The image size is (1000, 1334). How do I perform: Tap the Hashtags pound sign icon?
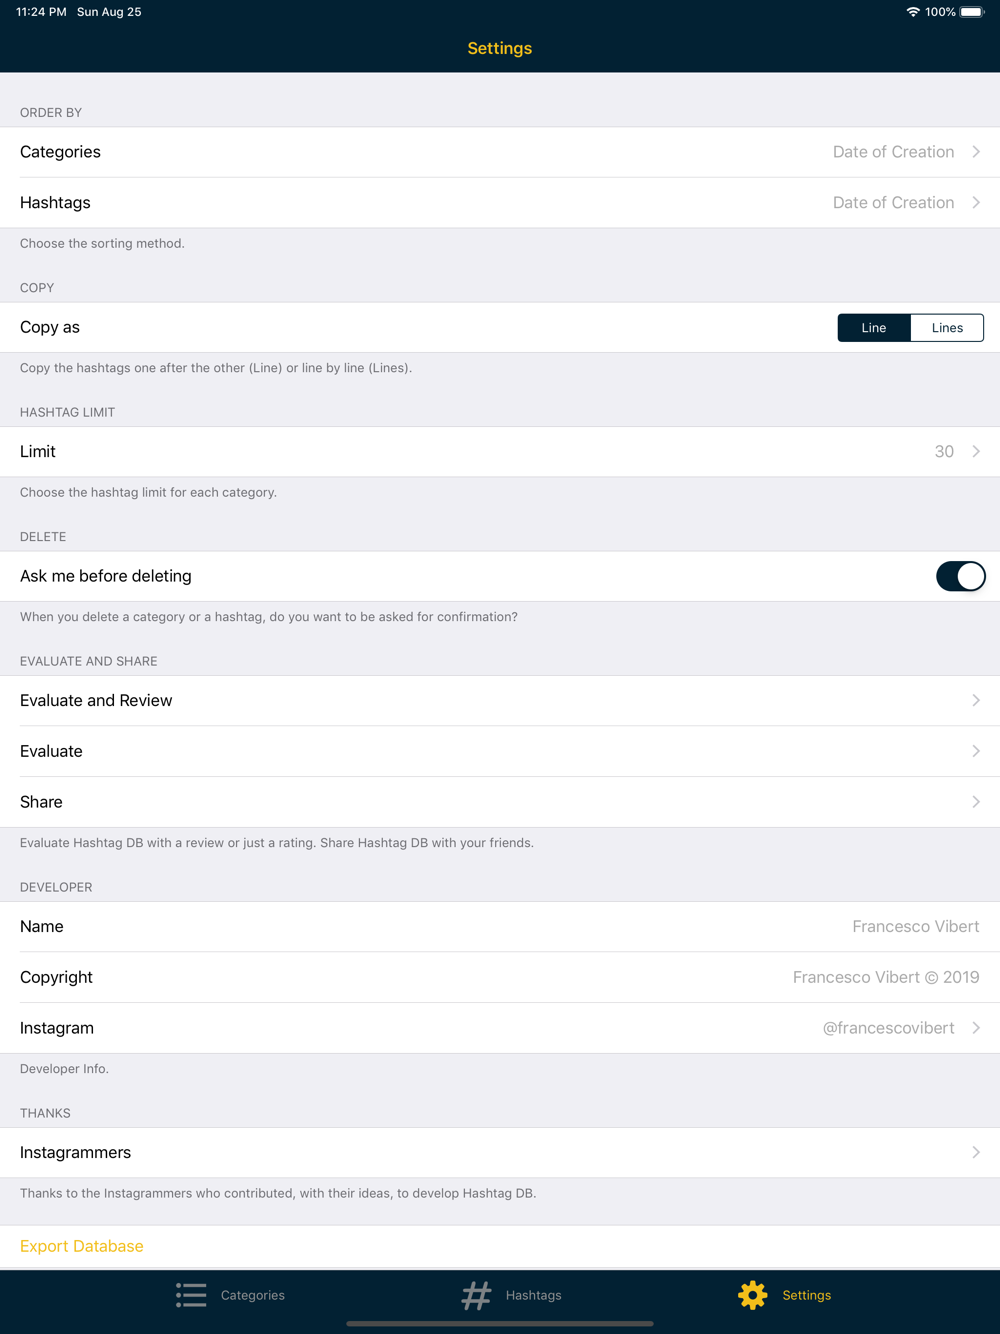click(x=477, y=1295)
